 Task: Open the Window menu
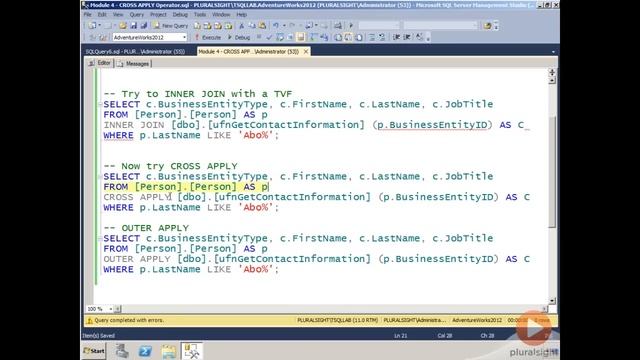click(x=221, y=15)
